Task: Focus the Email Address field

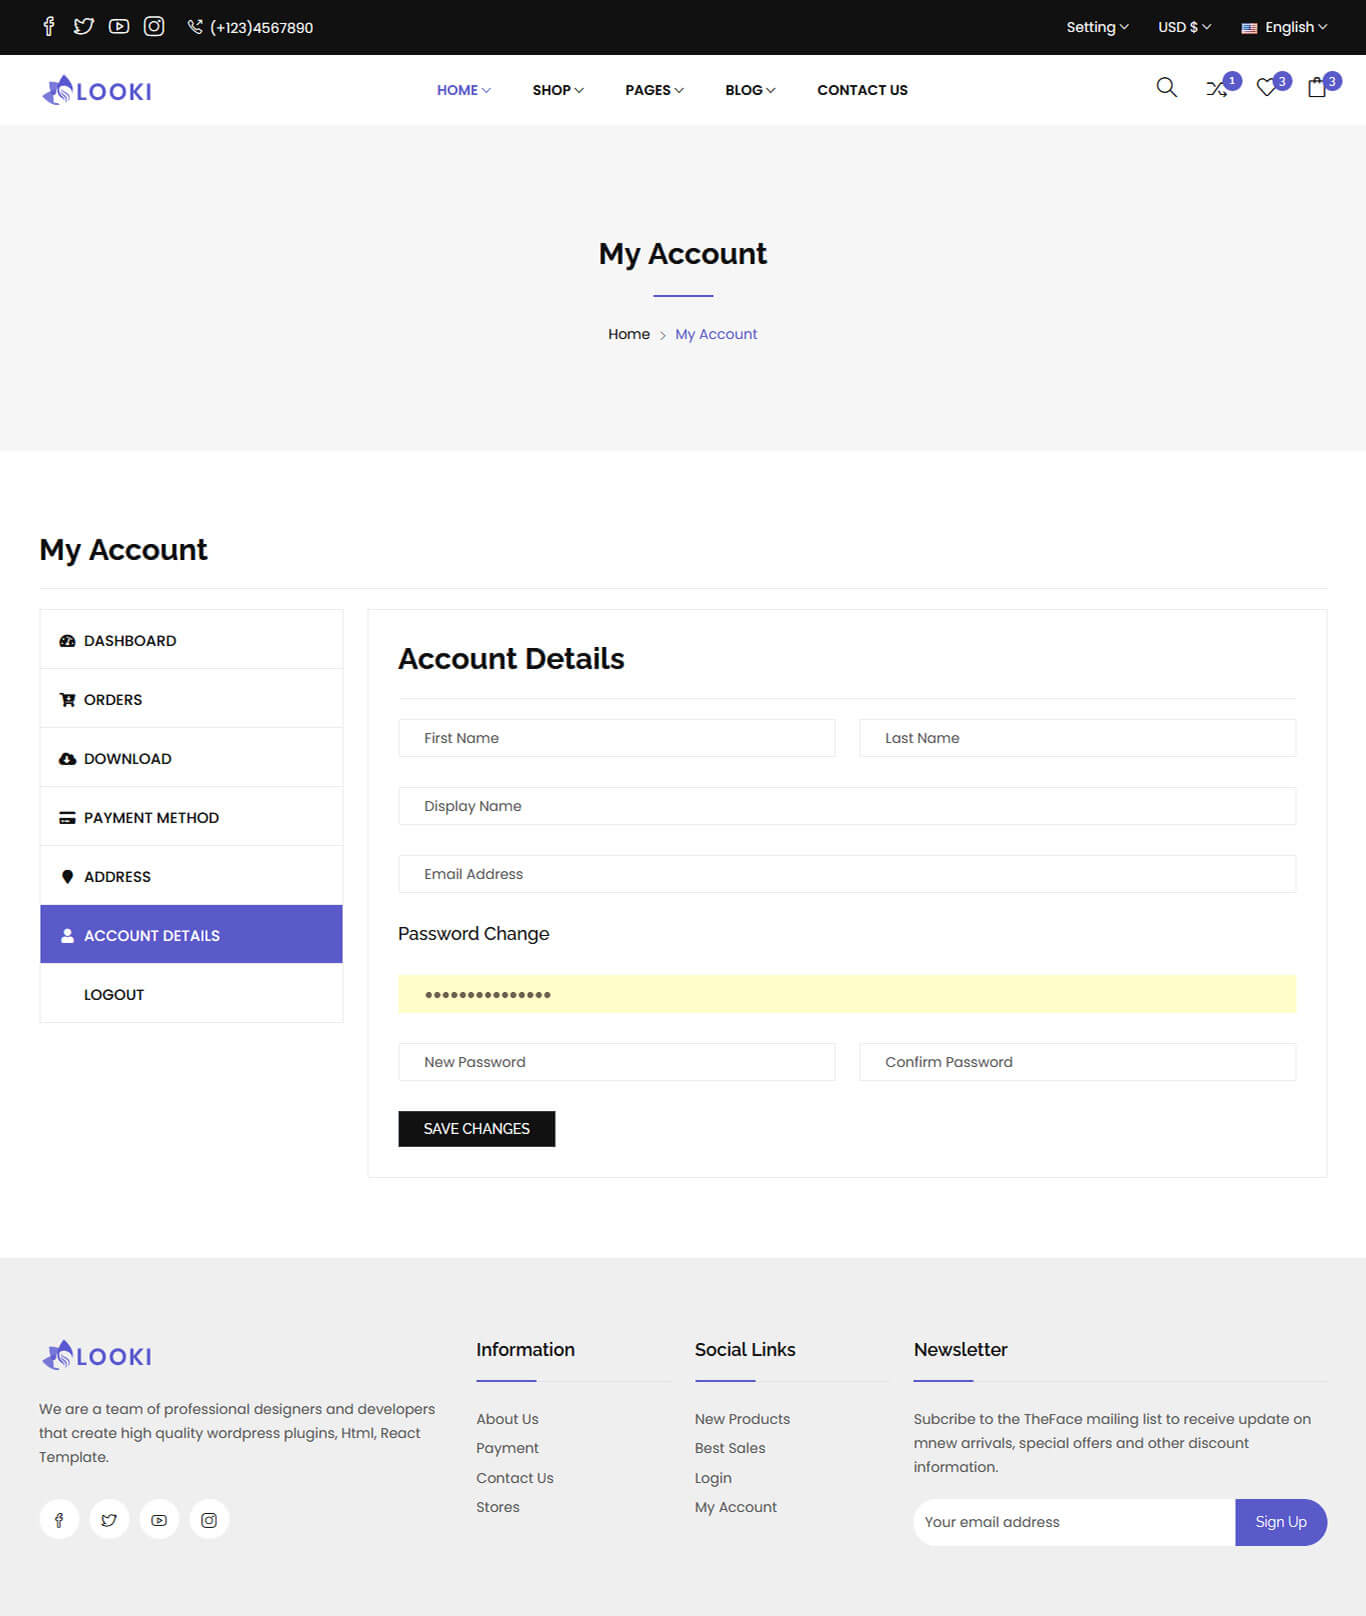Action: [x=846, y=874]
